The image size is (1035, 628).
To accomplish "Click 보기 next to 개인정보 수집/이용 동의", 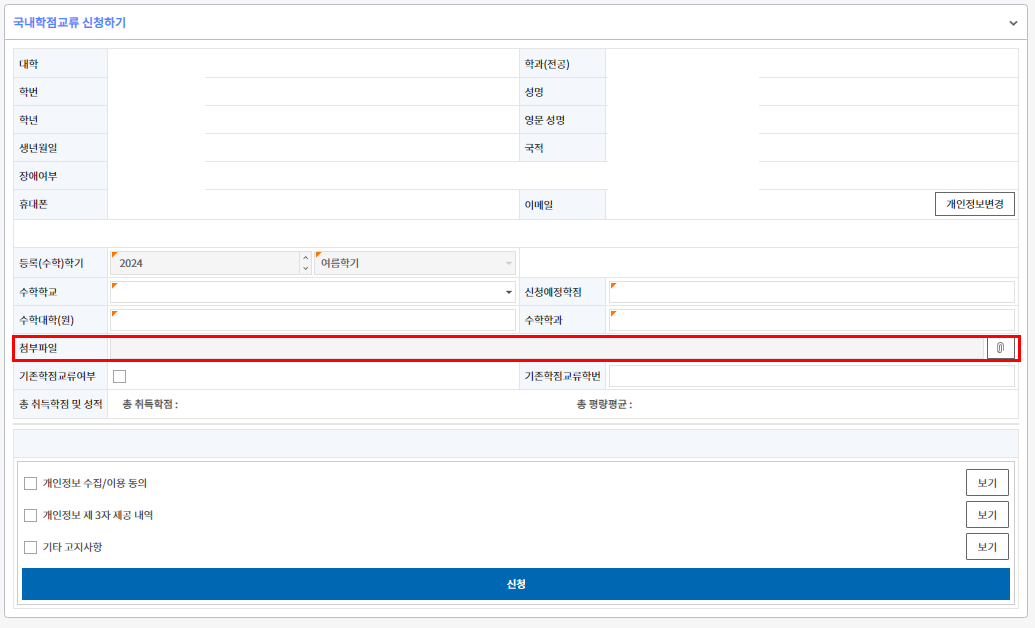I will [986, 482].
